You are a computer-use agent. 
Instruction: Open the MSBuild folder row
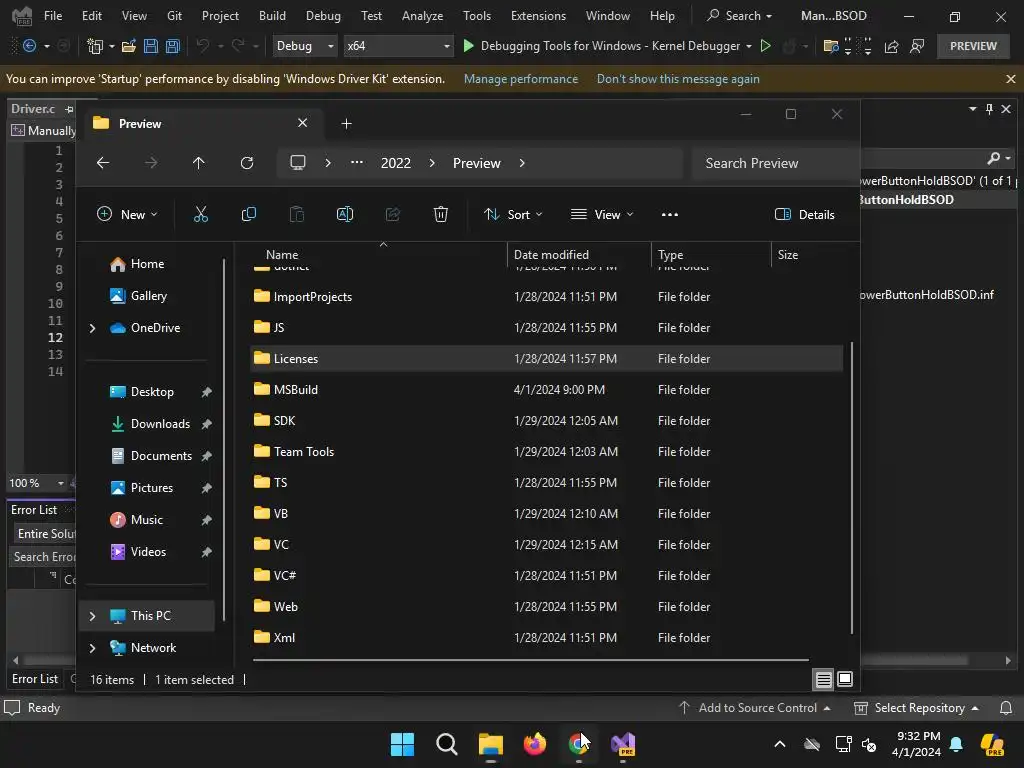(546, 390)
